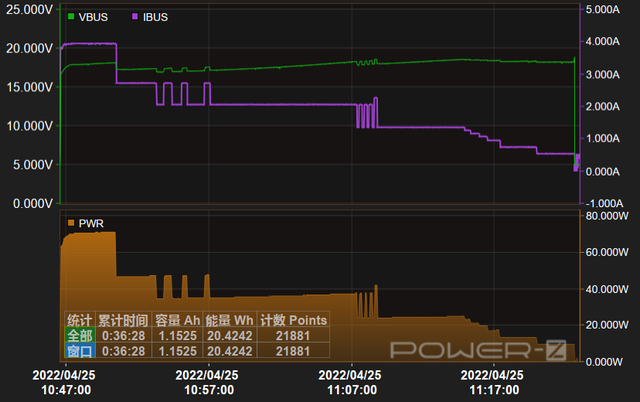The image size is (640, 402).
Task: Click the purple IBUS legend swatch
Action: [x=135, y=16]
